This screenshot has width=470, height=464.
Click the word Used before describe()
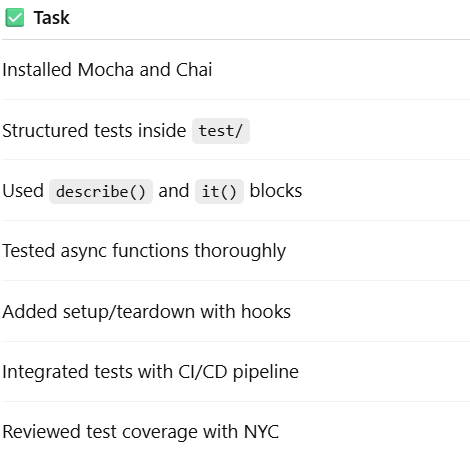(23, 191)
